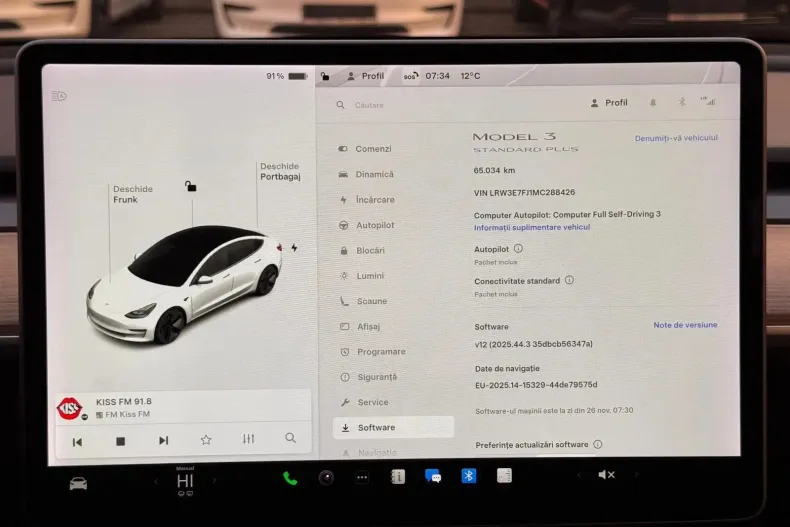Tap the Bluetooth icon in settings header
Image resolution: width=790 pixels, height=527 pixels.
tap(682, 102)
